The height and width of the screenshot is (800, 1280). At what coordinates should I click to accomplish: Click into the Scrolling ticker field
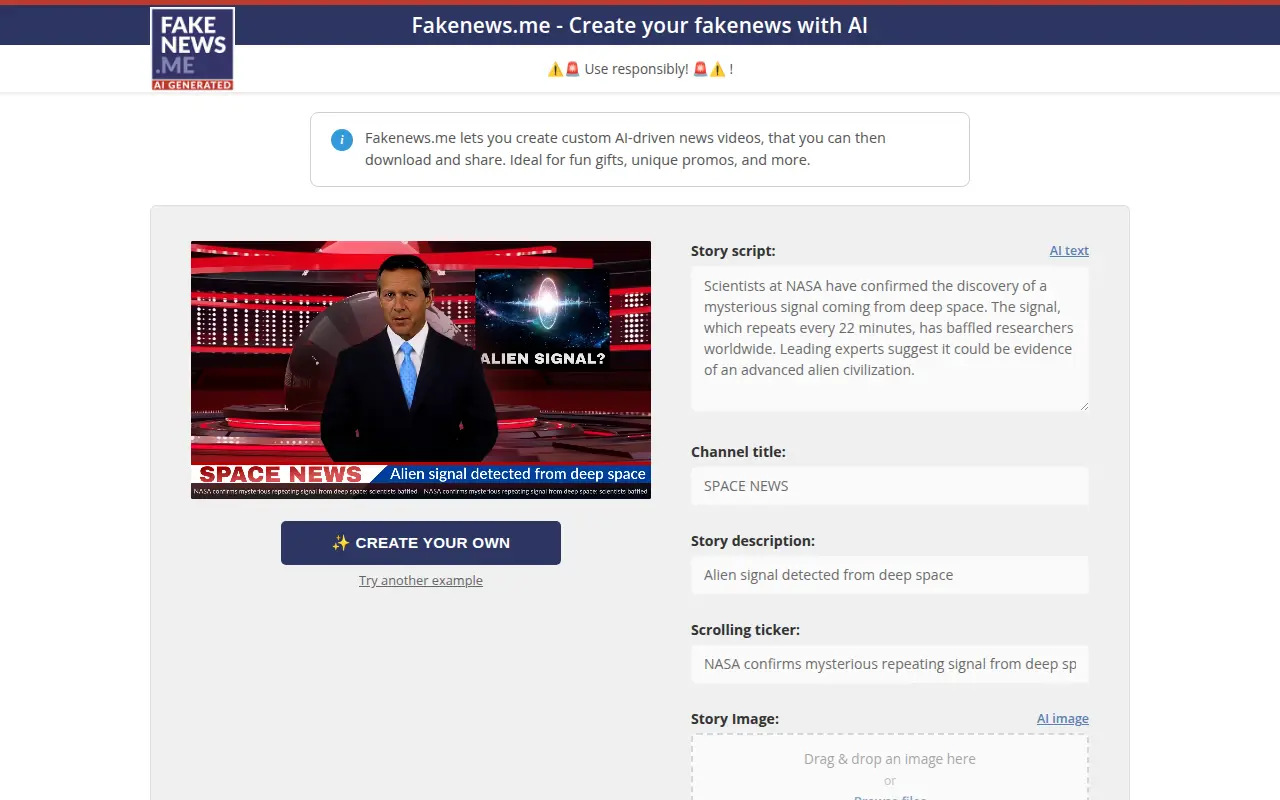890,664
